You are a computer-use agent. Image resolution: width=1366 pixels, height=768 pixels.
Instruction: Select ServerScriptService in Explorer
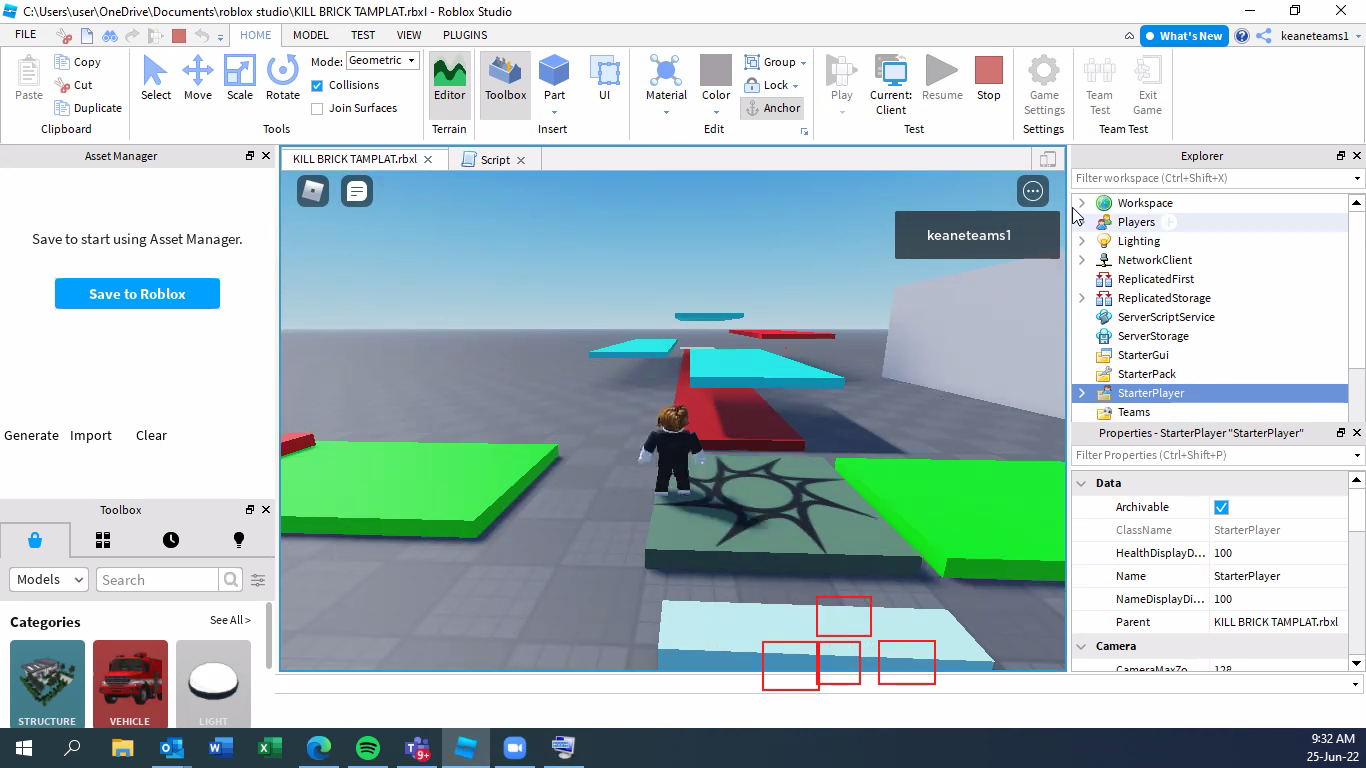click(x=1166, y=317)
